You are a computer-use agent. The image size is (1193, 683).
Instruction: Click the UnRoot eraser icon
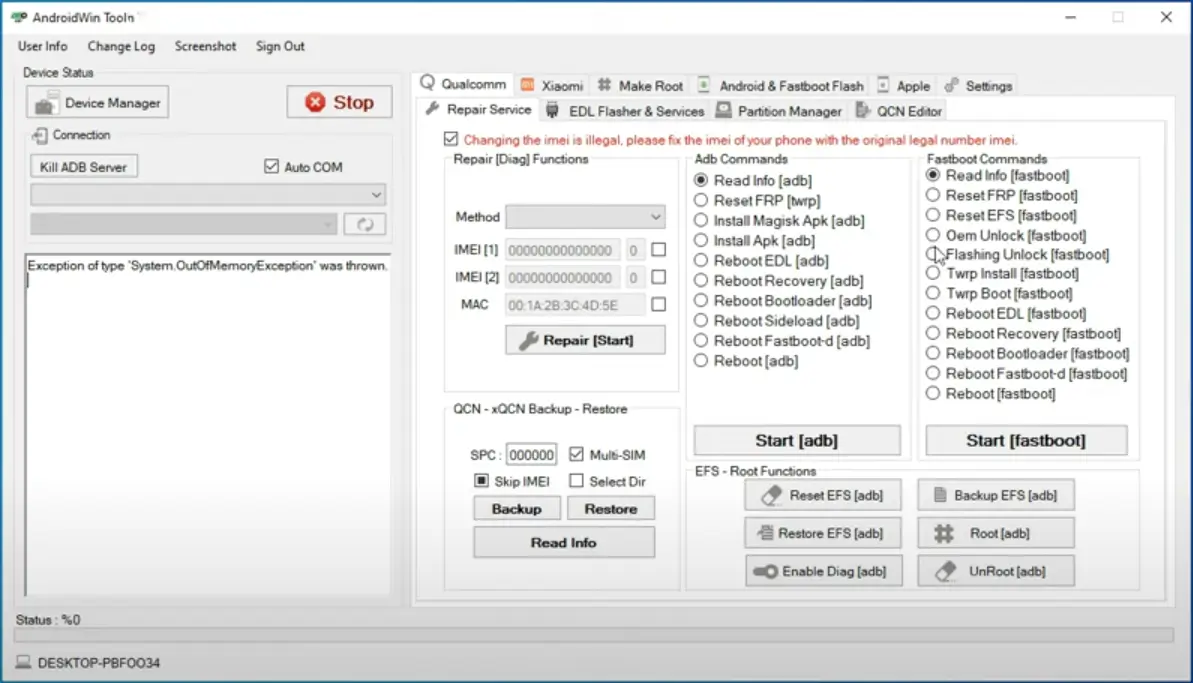tap(946, 571)
